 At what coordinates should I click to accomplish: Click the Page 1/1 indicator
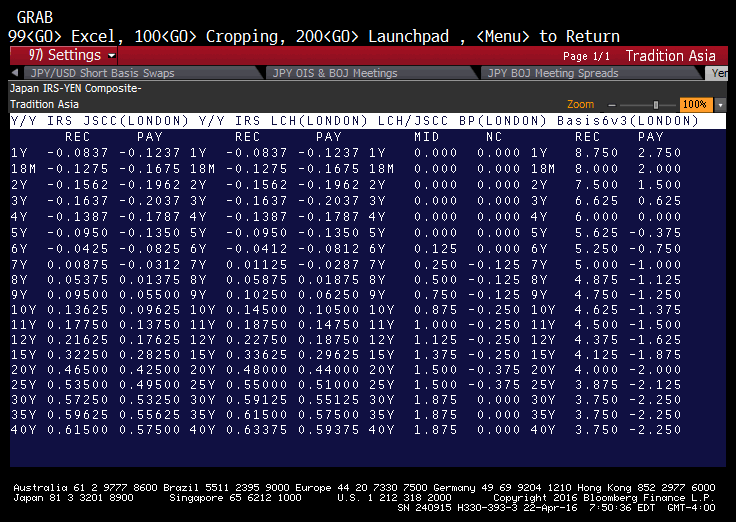click(586, 57)
